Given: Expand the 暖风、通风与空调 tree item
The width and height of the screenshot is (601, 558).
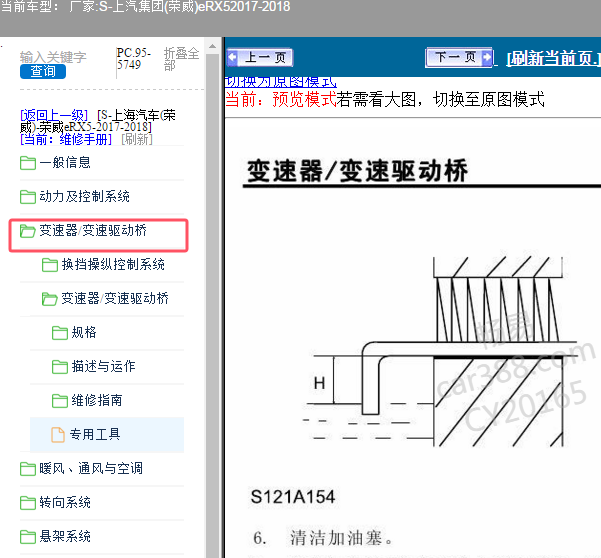Looking at the screenshot, I should coord(91,469).
